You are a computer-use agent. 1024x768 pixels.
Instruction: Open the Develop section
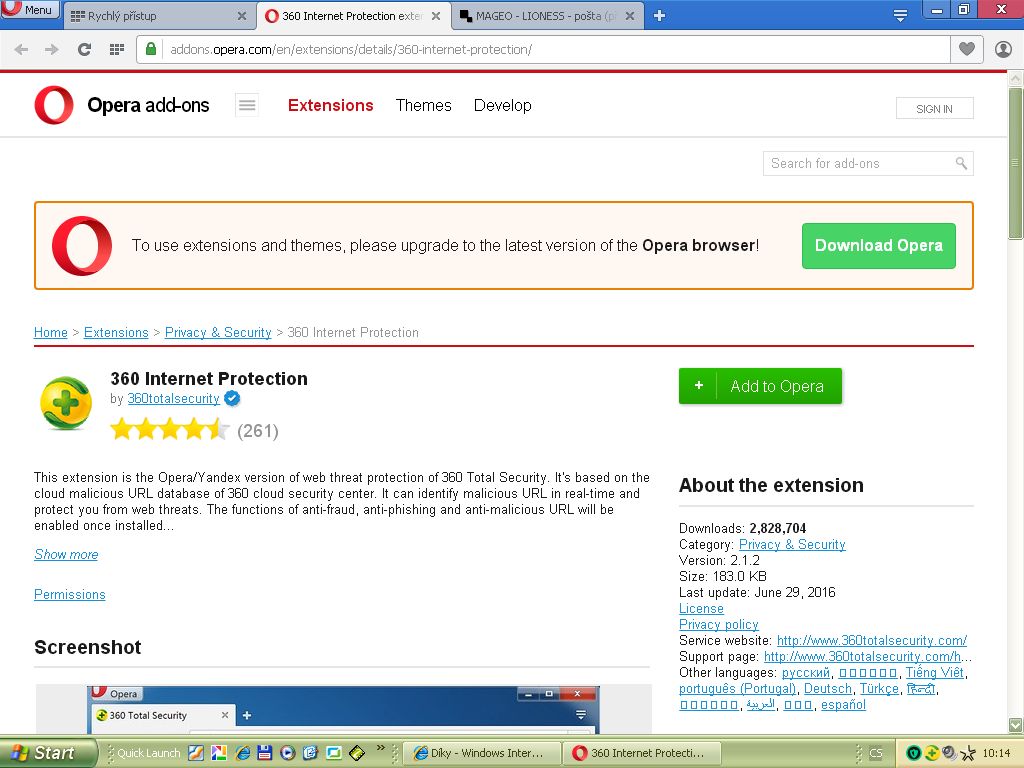pyautogui.click(x=502, y=105)
